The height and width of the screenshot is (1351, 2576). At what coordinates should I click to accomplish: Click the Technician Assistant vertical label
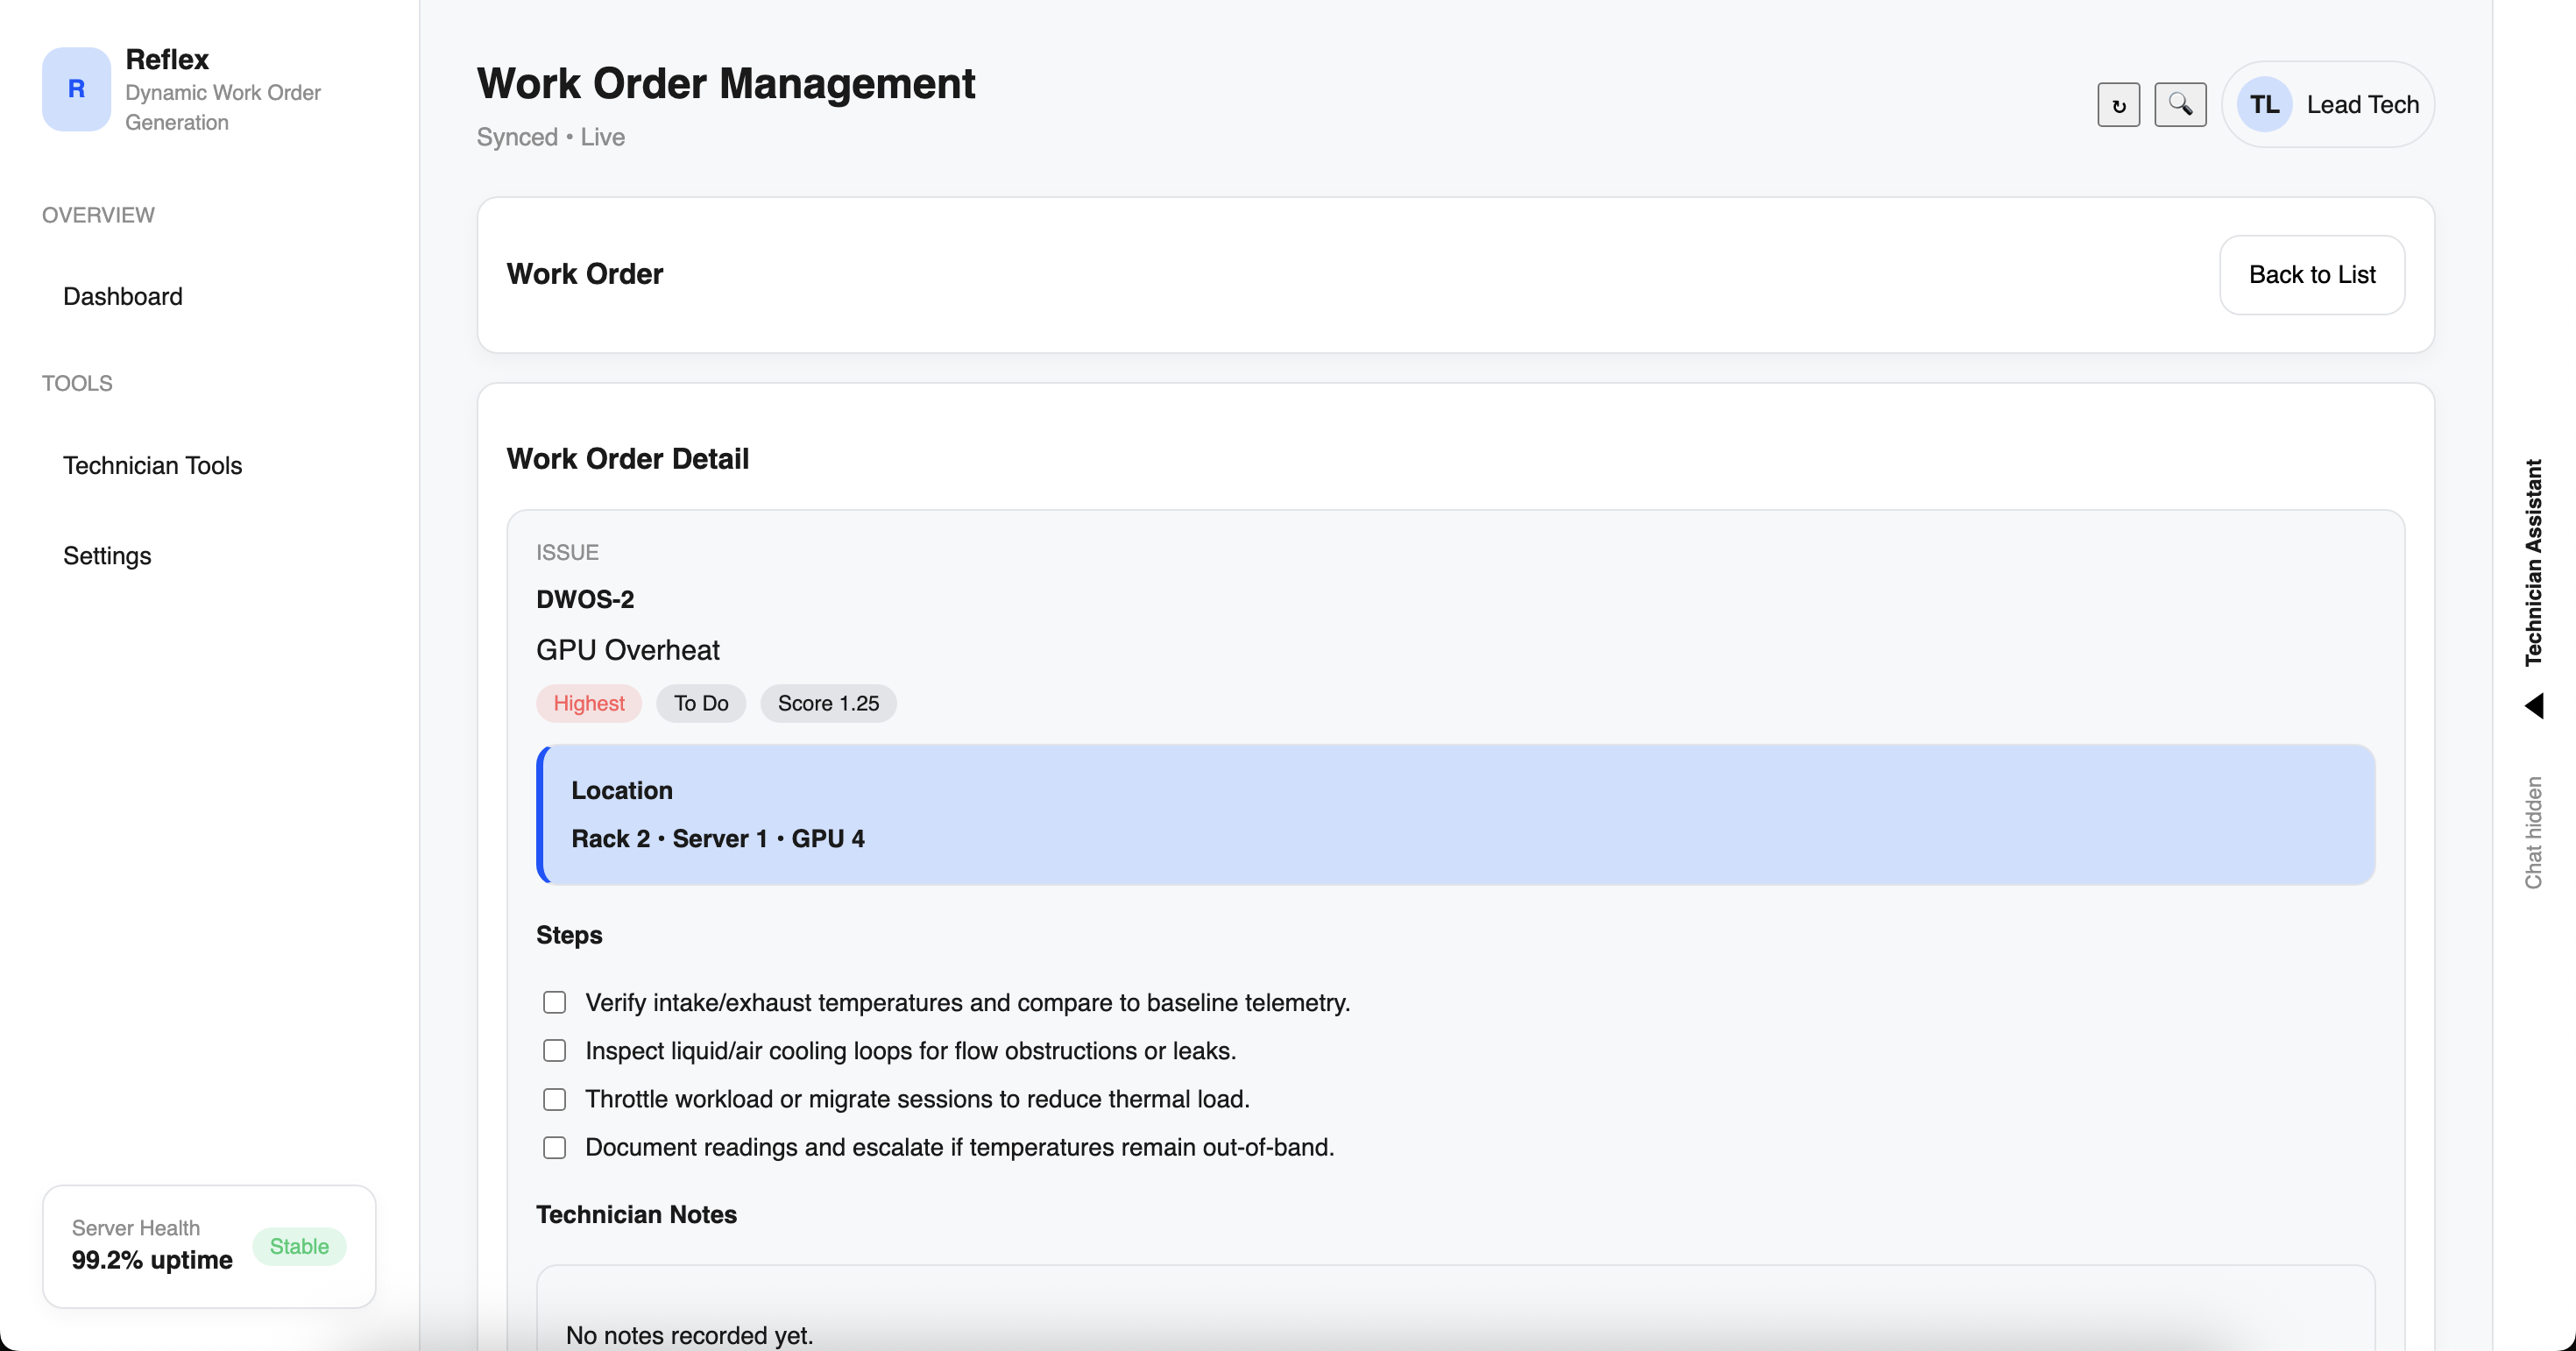pyautogui.click(x=2533, y=562)
